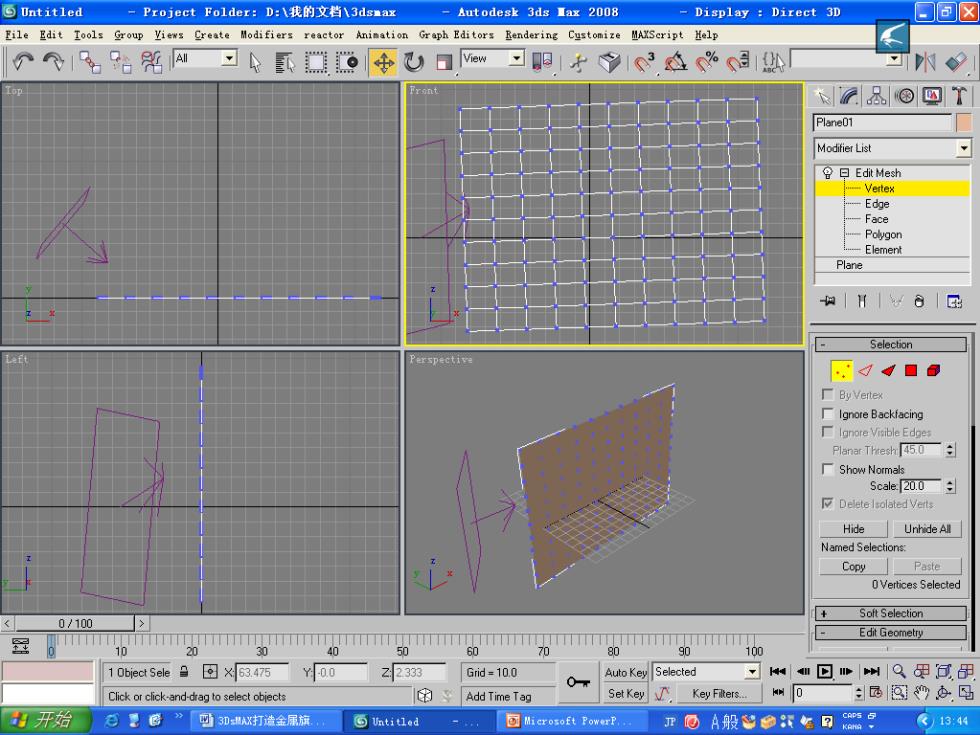Open the Windows Start button
Screen dimensions: 980x735
(46, 721)
